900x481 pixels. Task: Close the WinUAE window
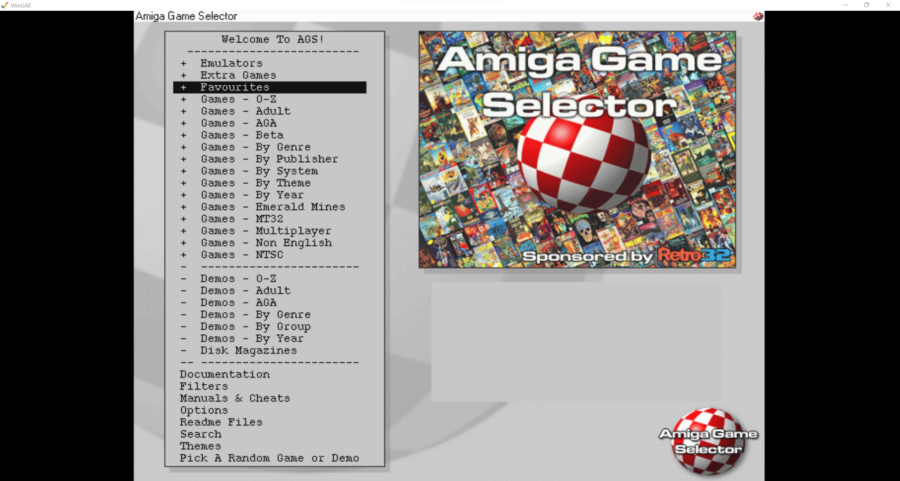point(888,5)
